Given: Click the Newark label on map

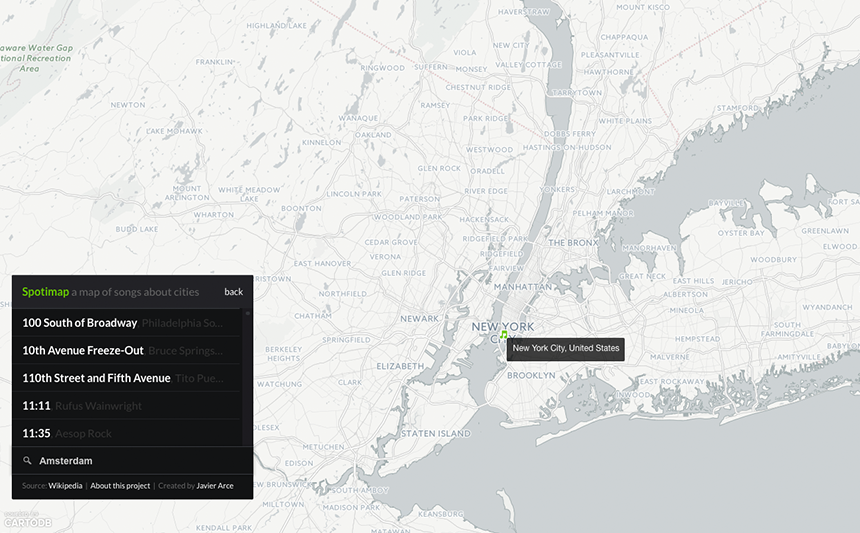Looking at the screenshot, I should pyautogui.click(x=419, y=319).
